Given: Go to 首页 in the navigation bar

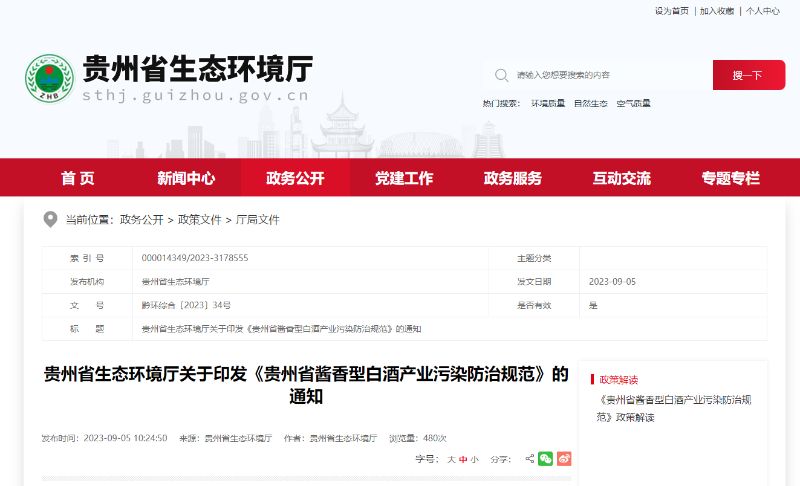Looking at the screenshot, I should (x=77, y=178).
